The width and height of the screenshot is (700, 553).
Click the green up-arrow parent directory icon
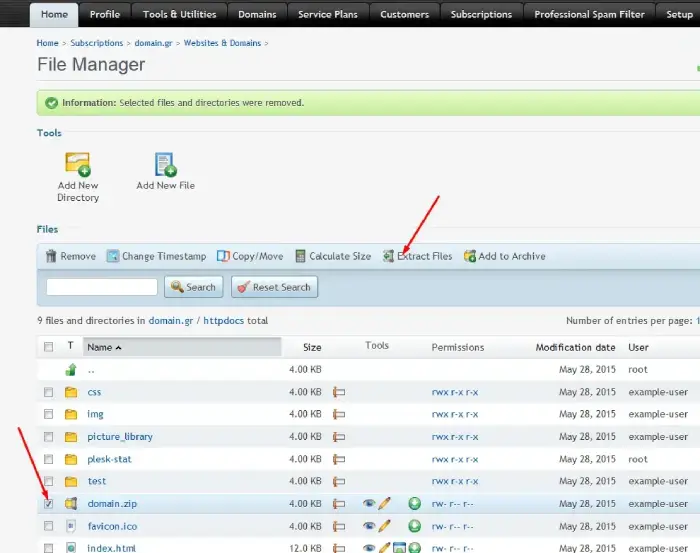[x=71, y=370]
